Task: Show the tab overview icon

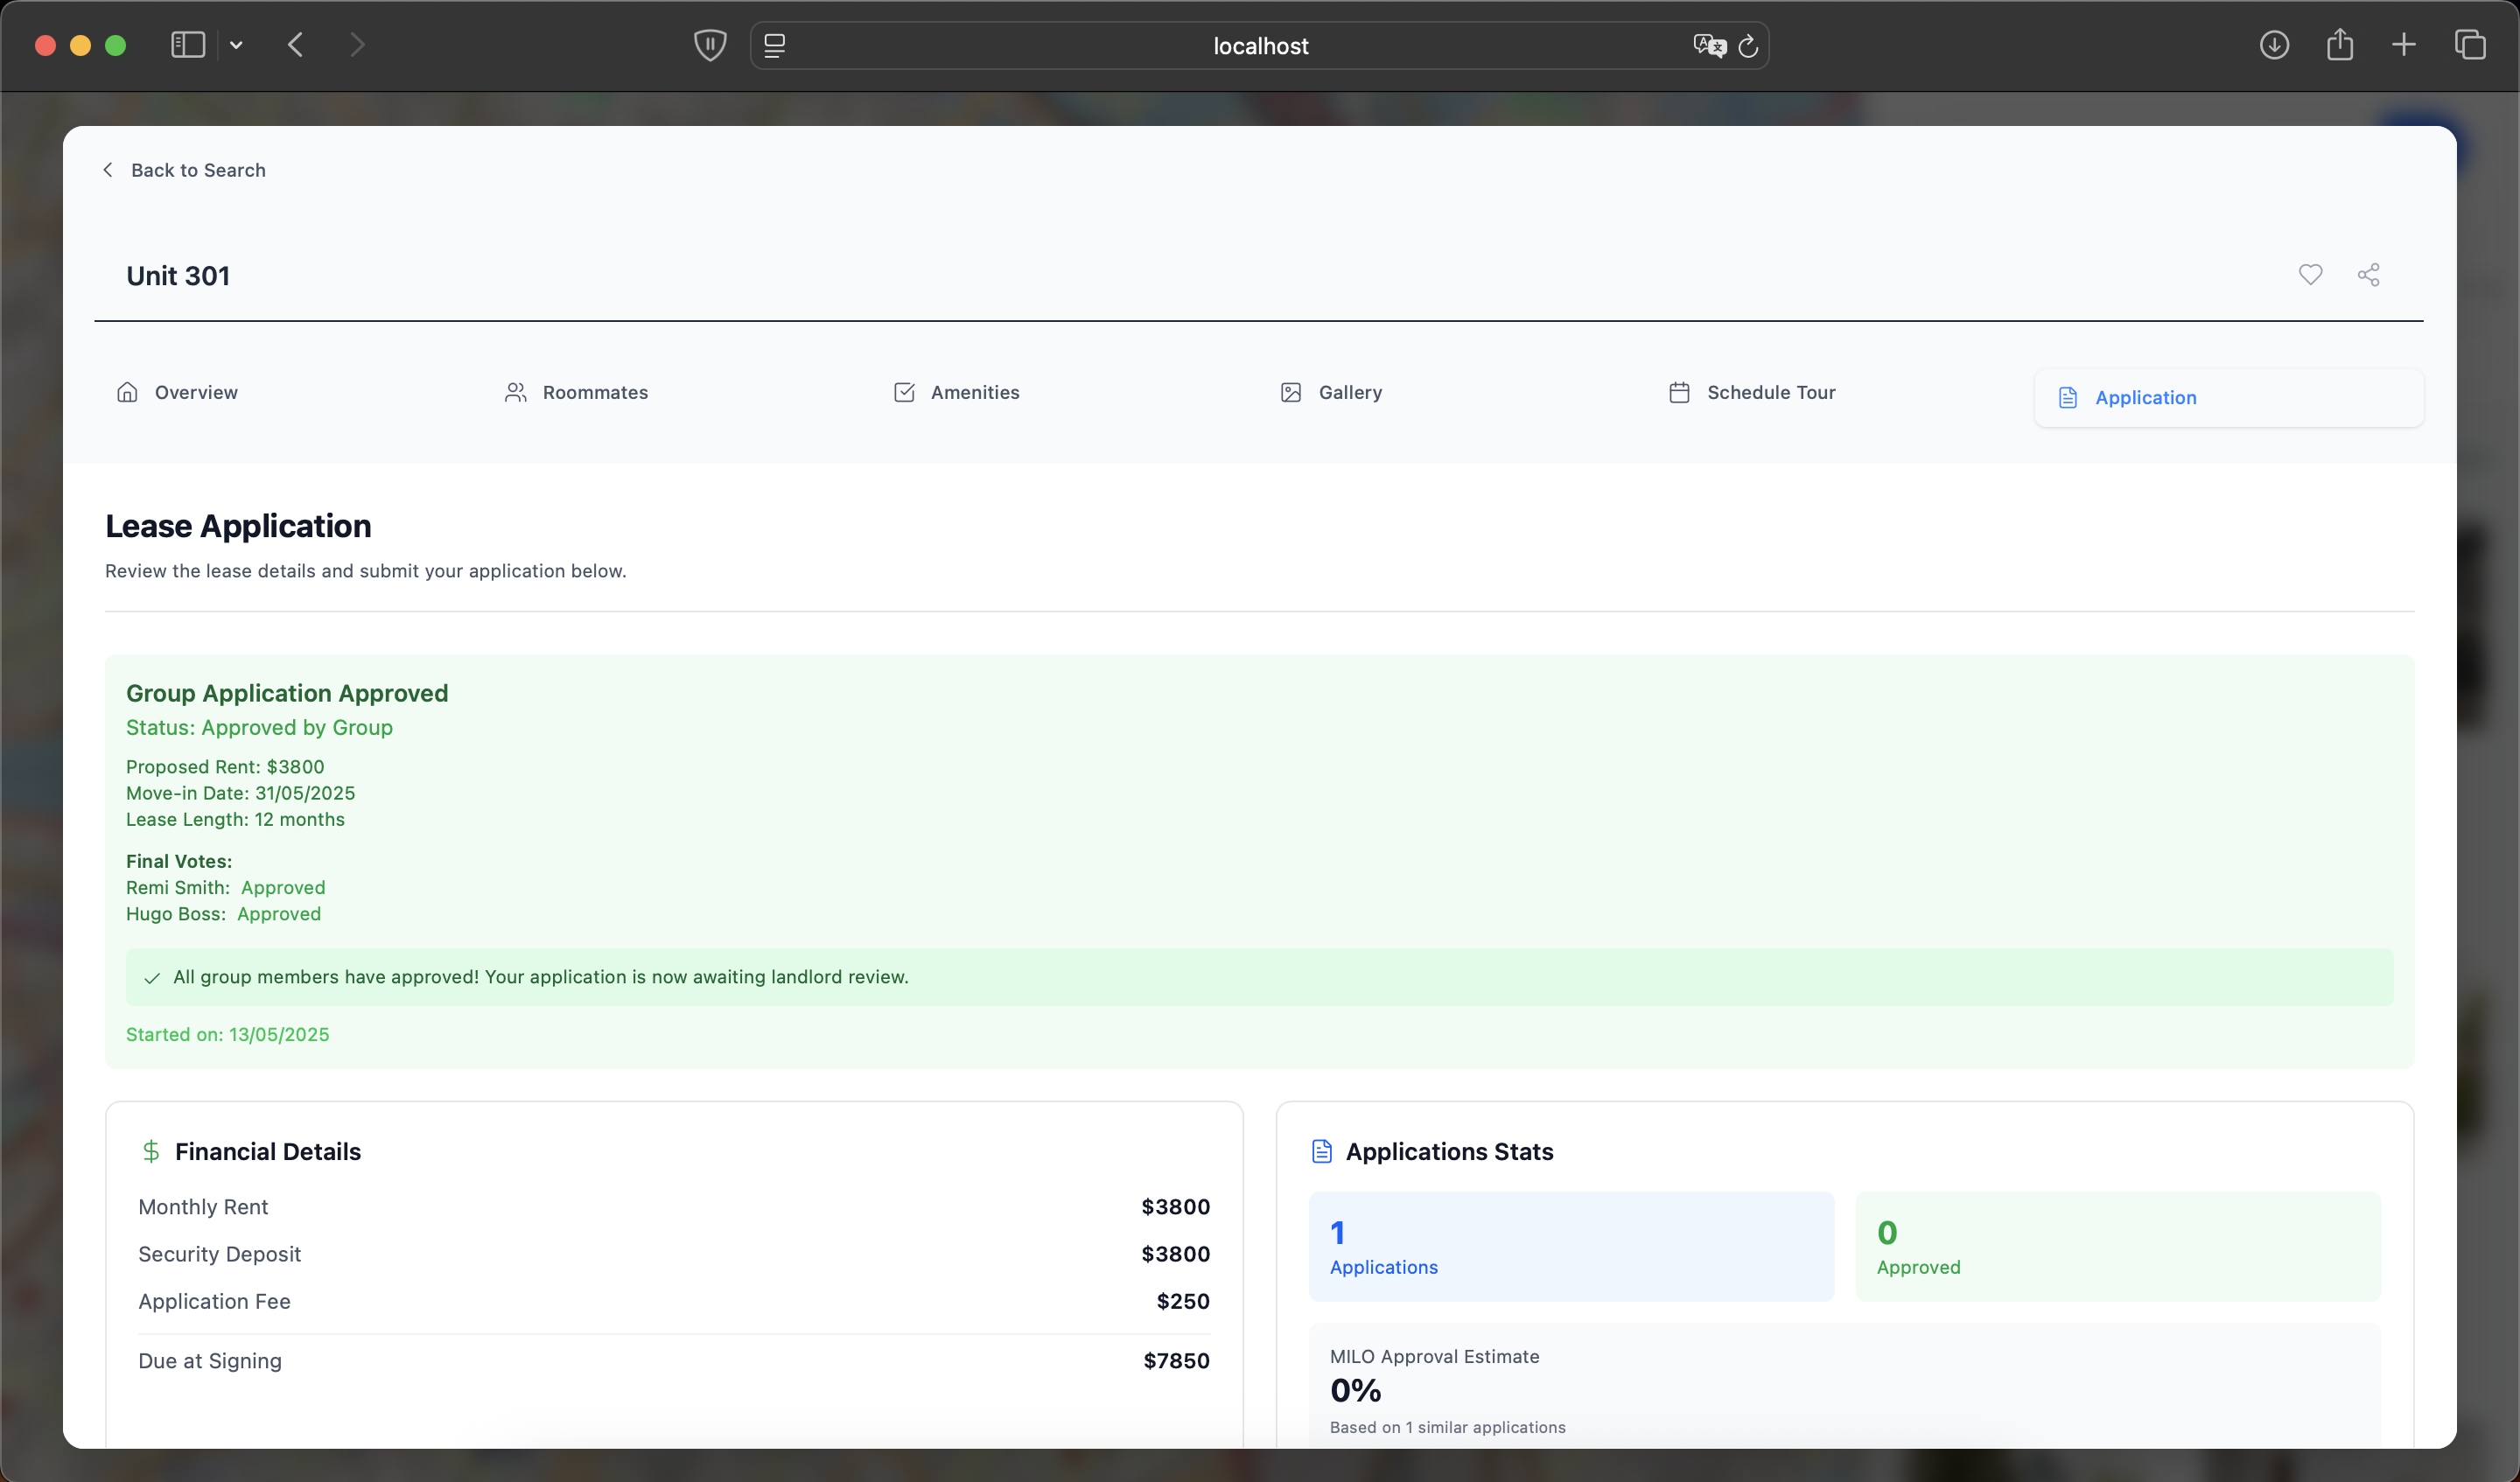Action: (x=2470, y=45)
